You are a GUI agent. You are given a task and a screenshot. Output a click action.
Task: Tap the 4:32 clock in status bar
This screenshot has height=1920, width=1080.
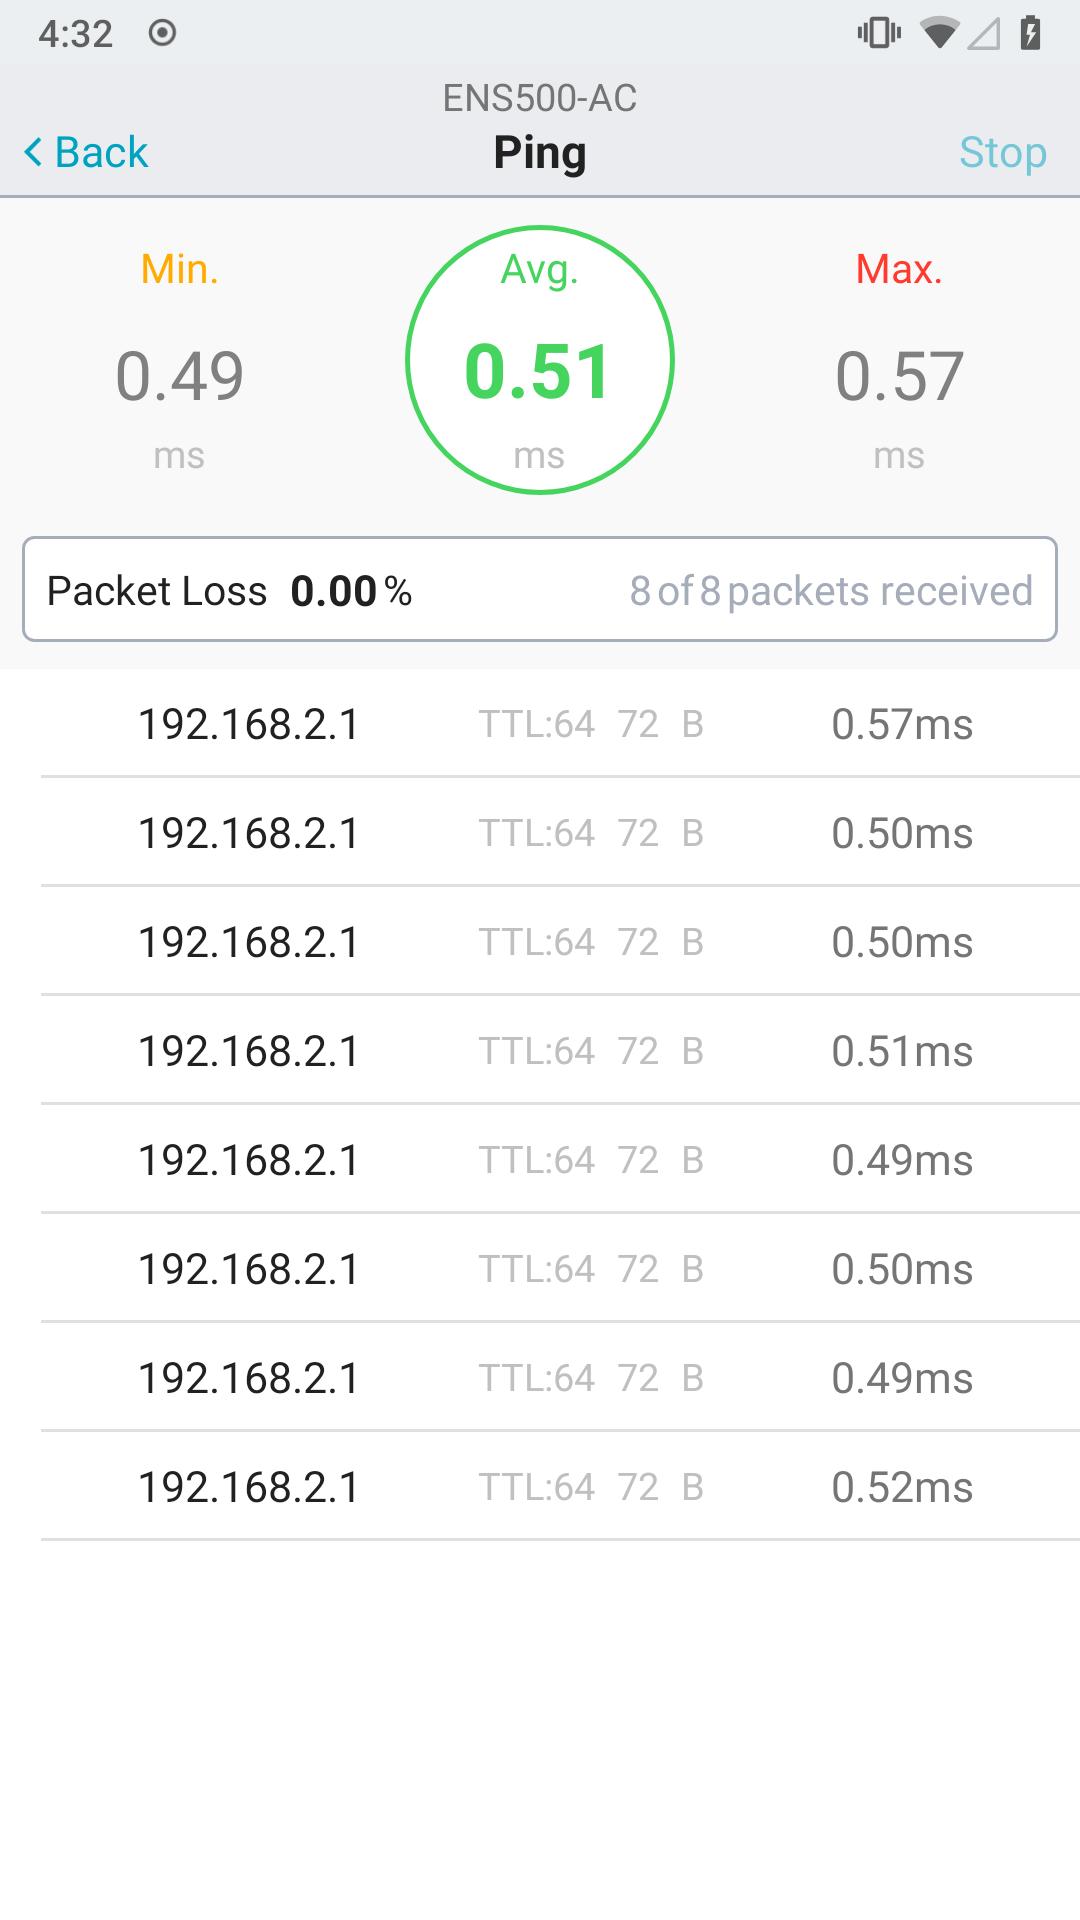tap(76, 34)
